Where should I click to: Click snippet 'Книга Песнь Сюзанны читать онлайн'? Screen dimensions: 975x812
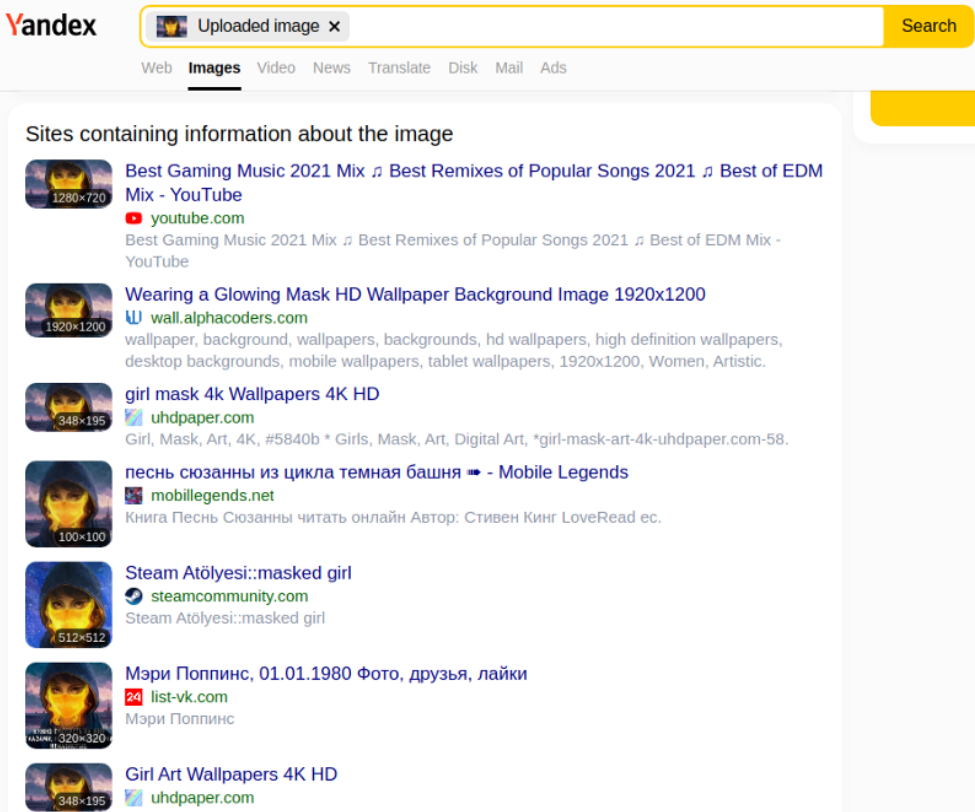pyautogui.click(x=393, y=517)
